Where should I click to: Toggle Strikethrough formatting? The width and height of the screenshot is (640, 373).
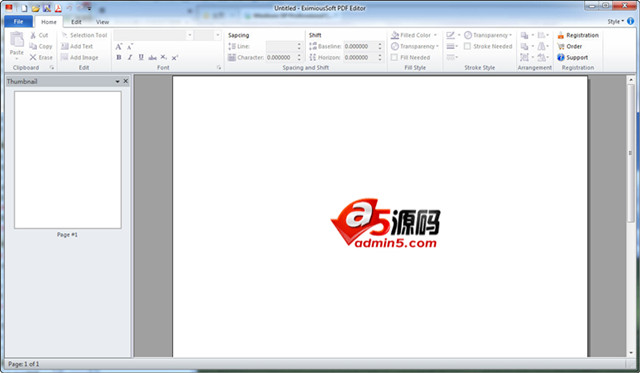(x=152, y=58)
